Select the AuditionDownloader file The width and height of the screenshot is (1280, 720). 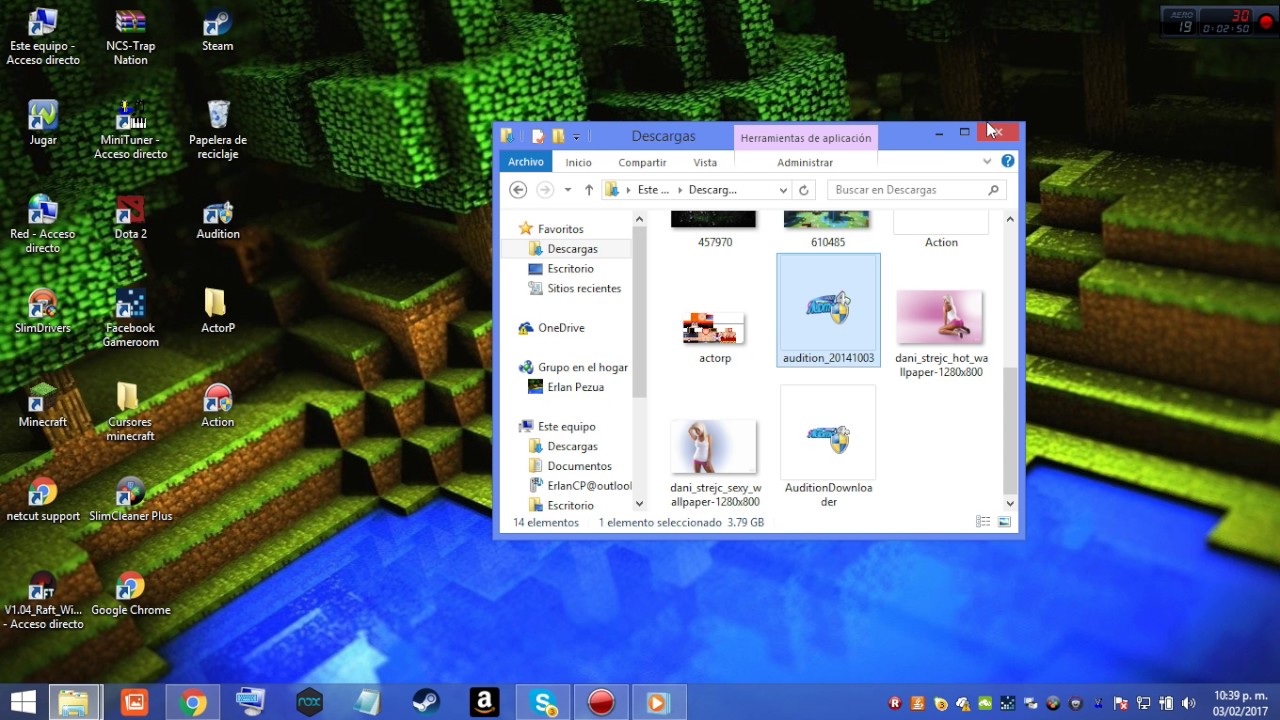[828, 447]
